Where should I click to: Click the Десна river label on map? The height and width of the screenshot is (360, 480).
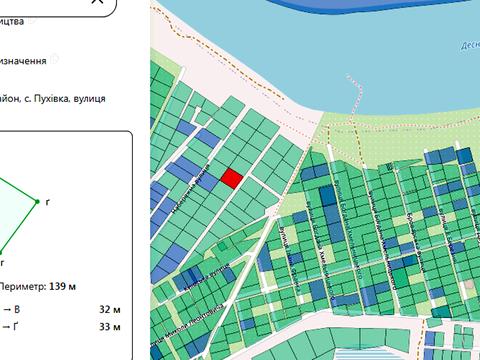click(471, 45)
